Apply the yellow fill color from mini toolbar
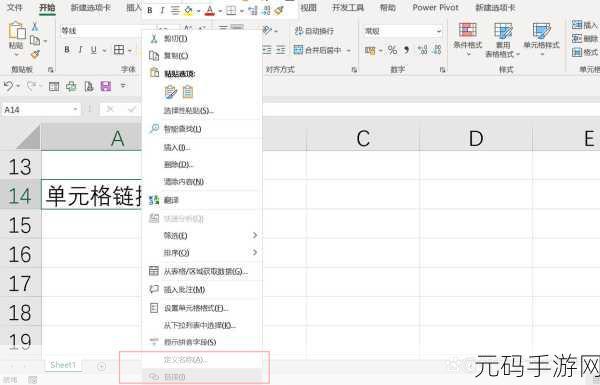Image resolution: width=600 pixels, height=385 pixels. coord(188,10)
